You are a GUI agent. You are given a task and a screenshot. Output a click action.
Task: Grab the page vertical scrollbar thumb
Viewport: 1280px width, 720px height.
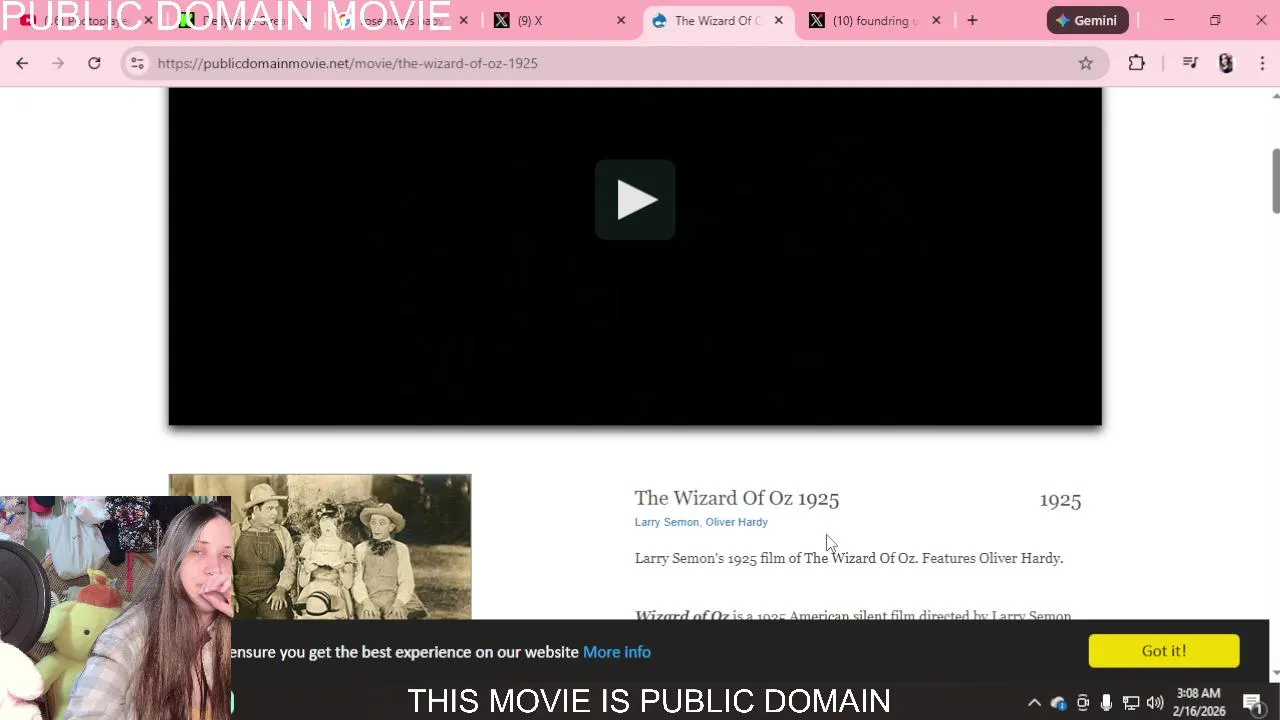(x=1275, y=181)
